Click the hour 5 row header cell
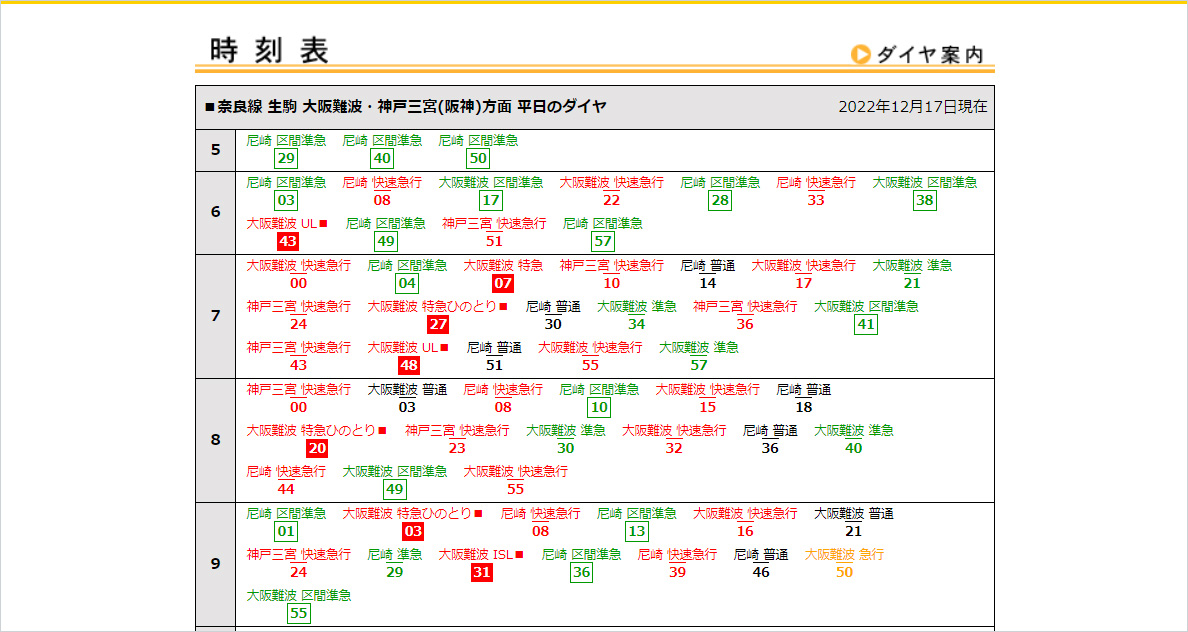The image size is (1188, 632). point(215,150)
